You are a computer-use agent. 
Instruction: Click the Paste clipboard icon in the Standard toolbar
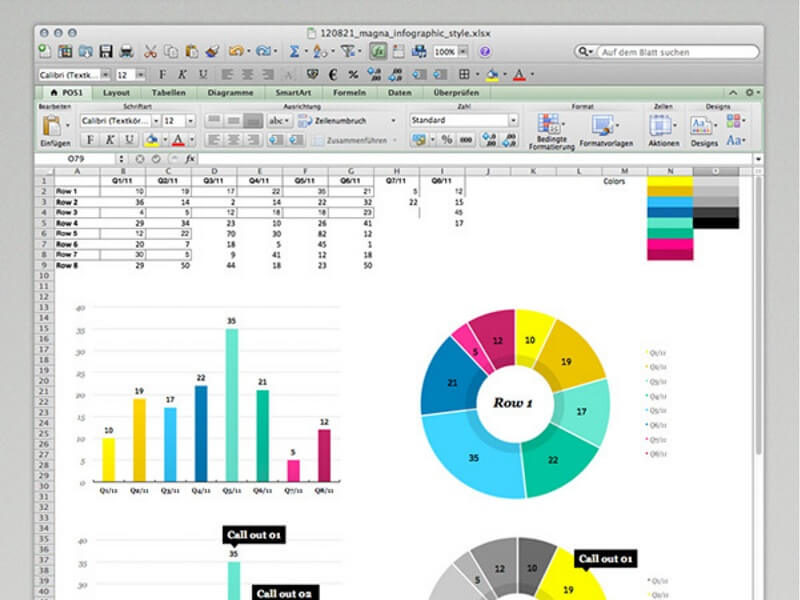pos(191,51)
